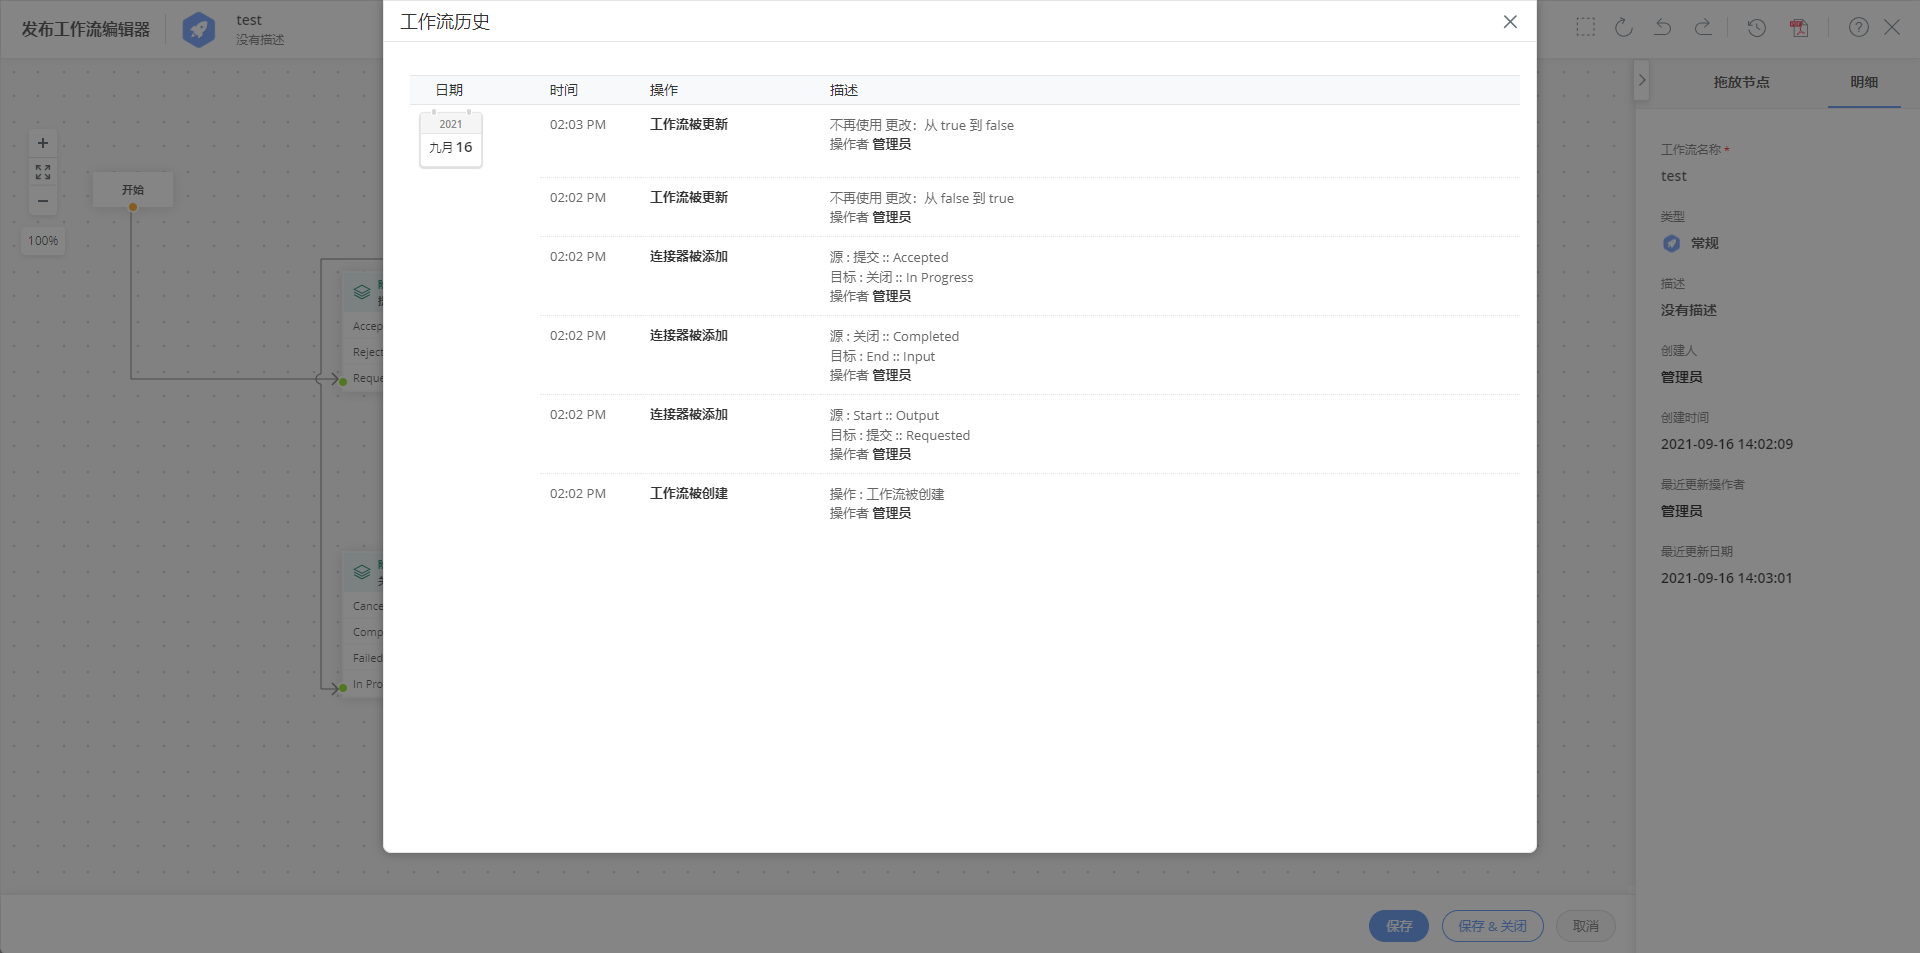Click last update date 2021-09-16 14:03:01
The image size is (1920, 953).
tap(1727, 578)
